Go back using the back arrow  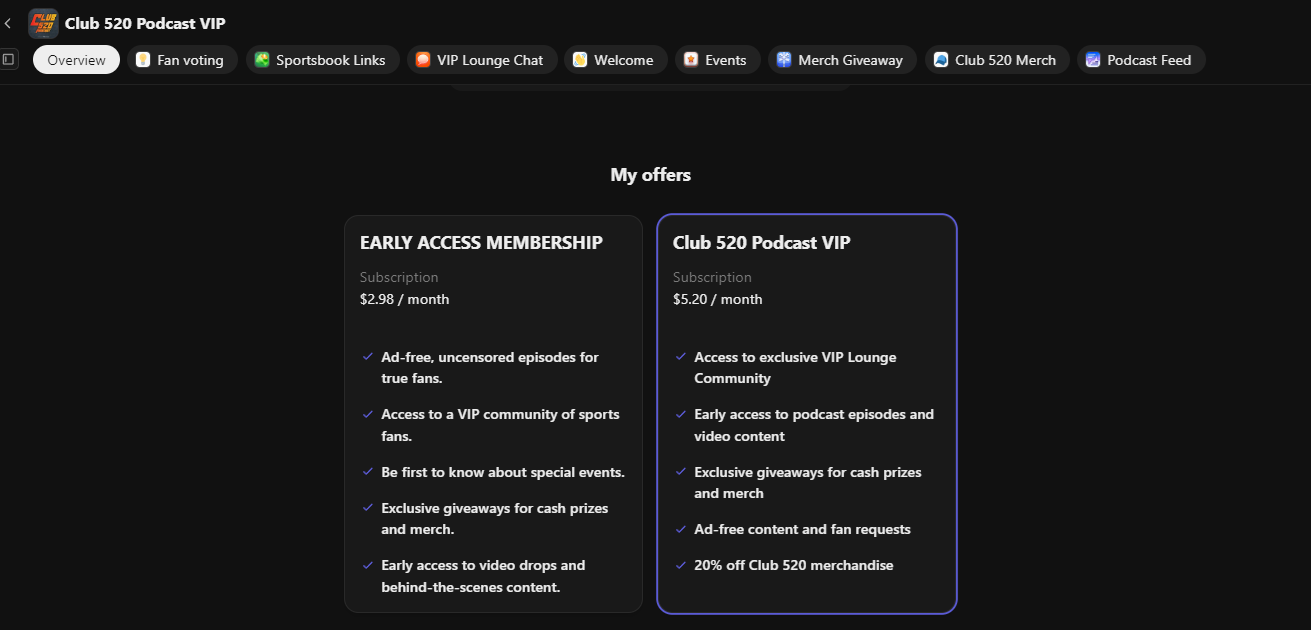[x=8, y=22]
